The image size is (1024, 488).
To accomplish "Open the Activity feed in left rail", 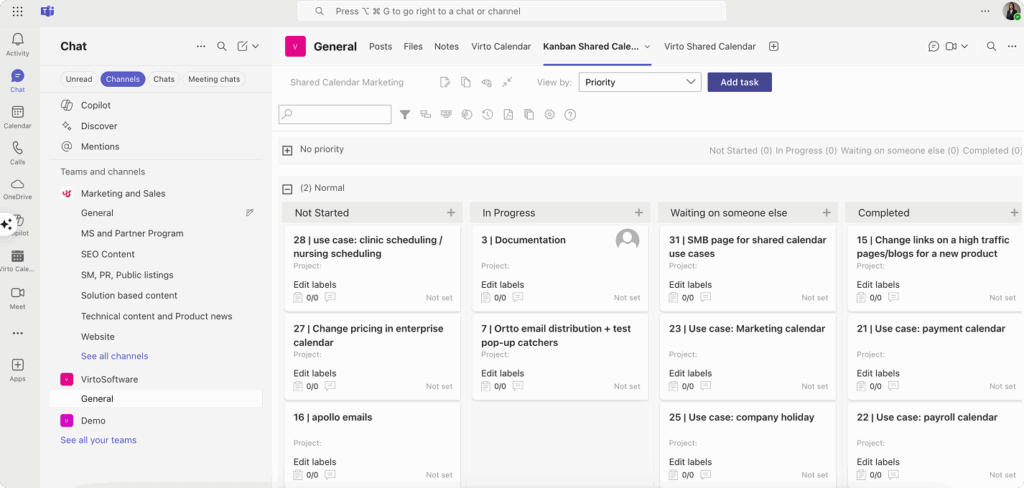I will (18, 44).
